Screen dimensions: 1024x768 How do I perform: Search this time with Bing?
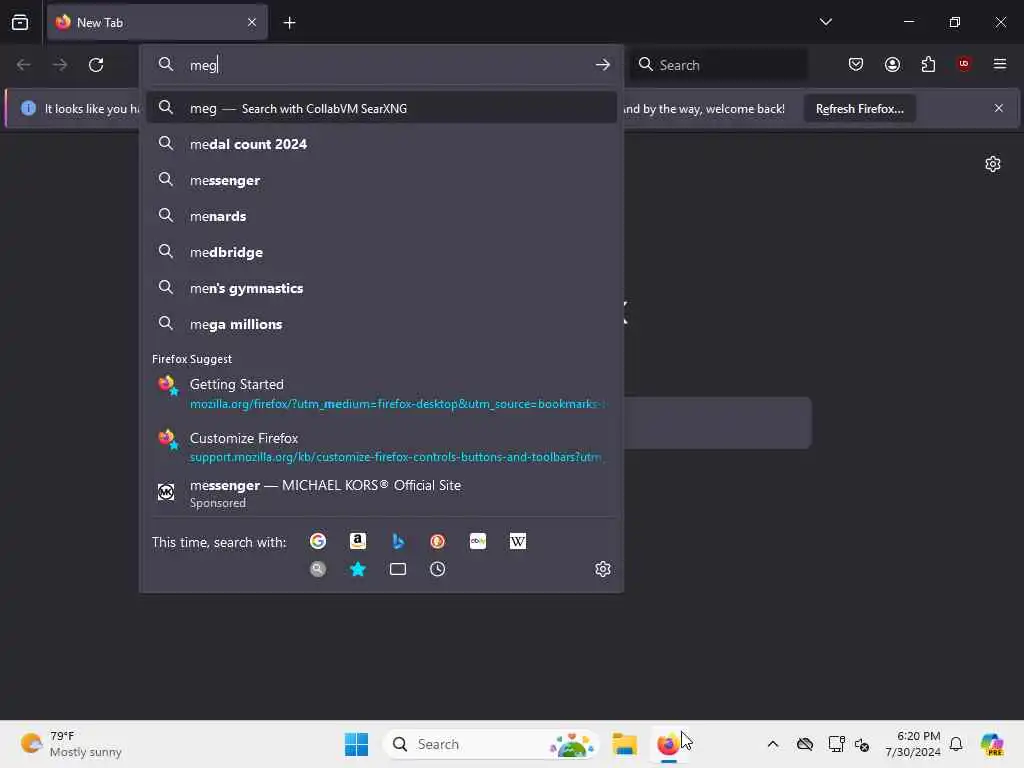[398, 541]
